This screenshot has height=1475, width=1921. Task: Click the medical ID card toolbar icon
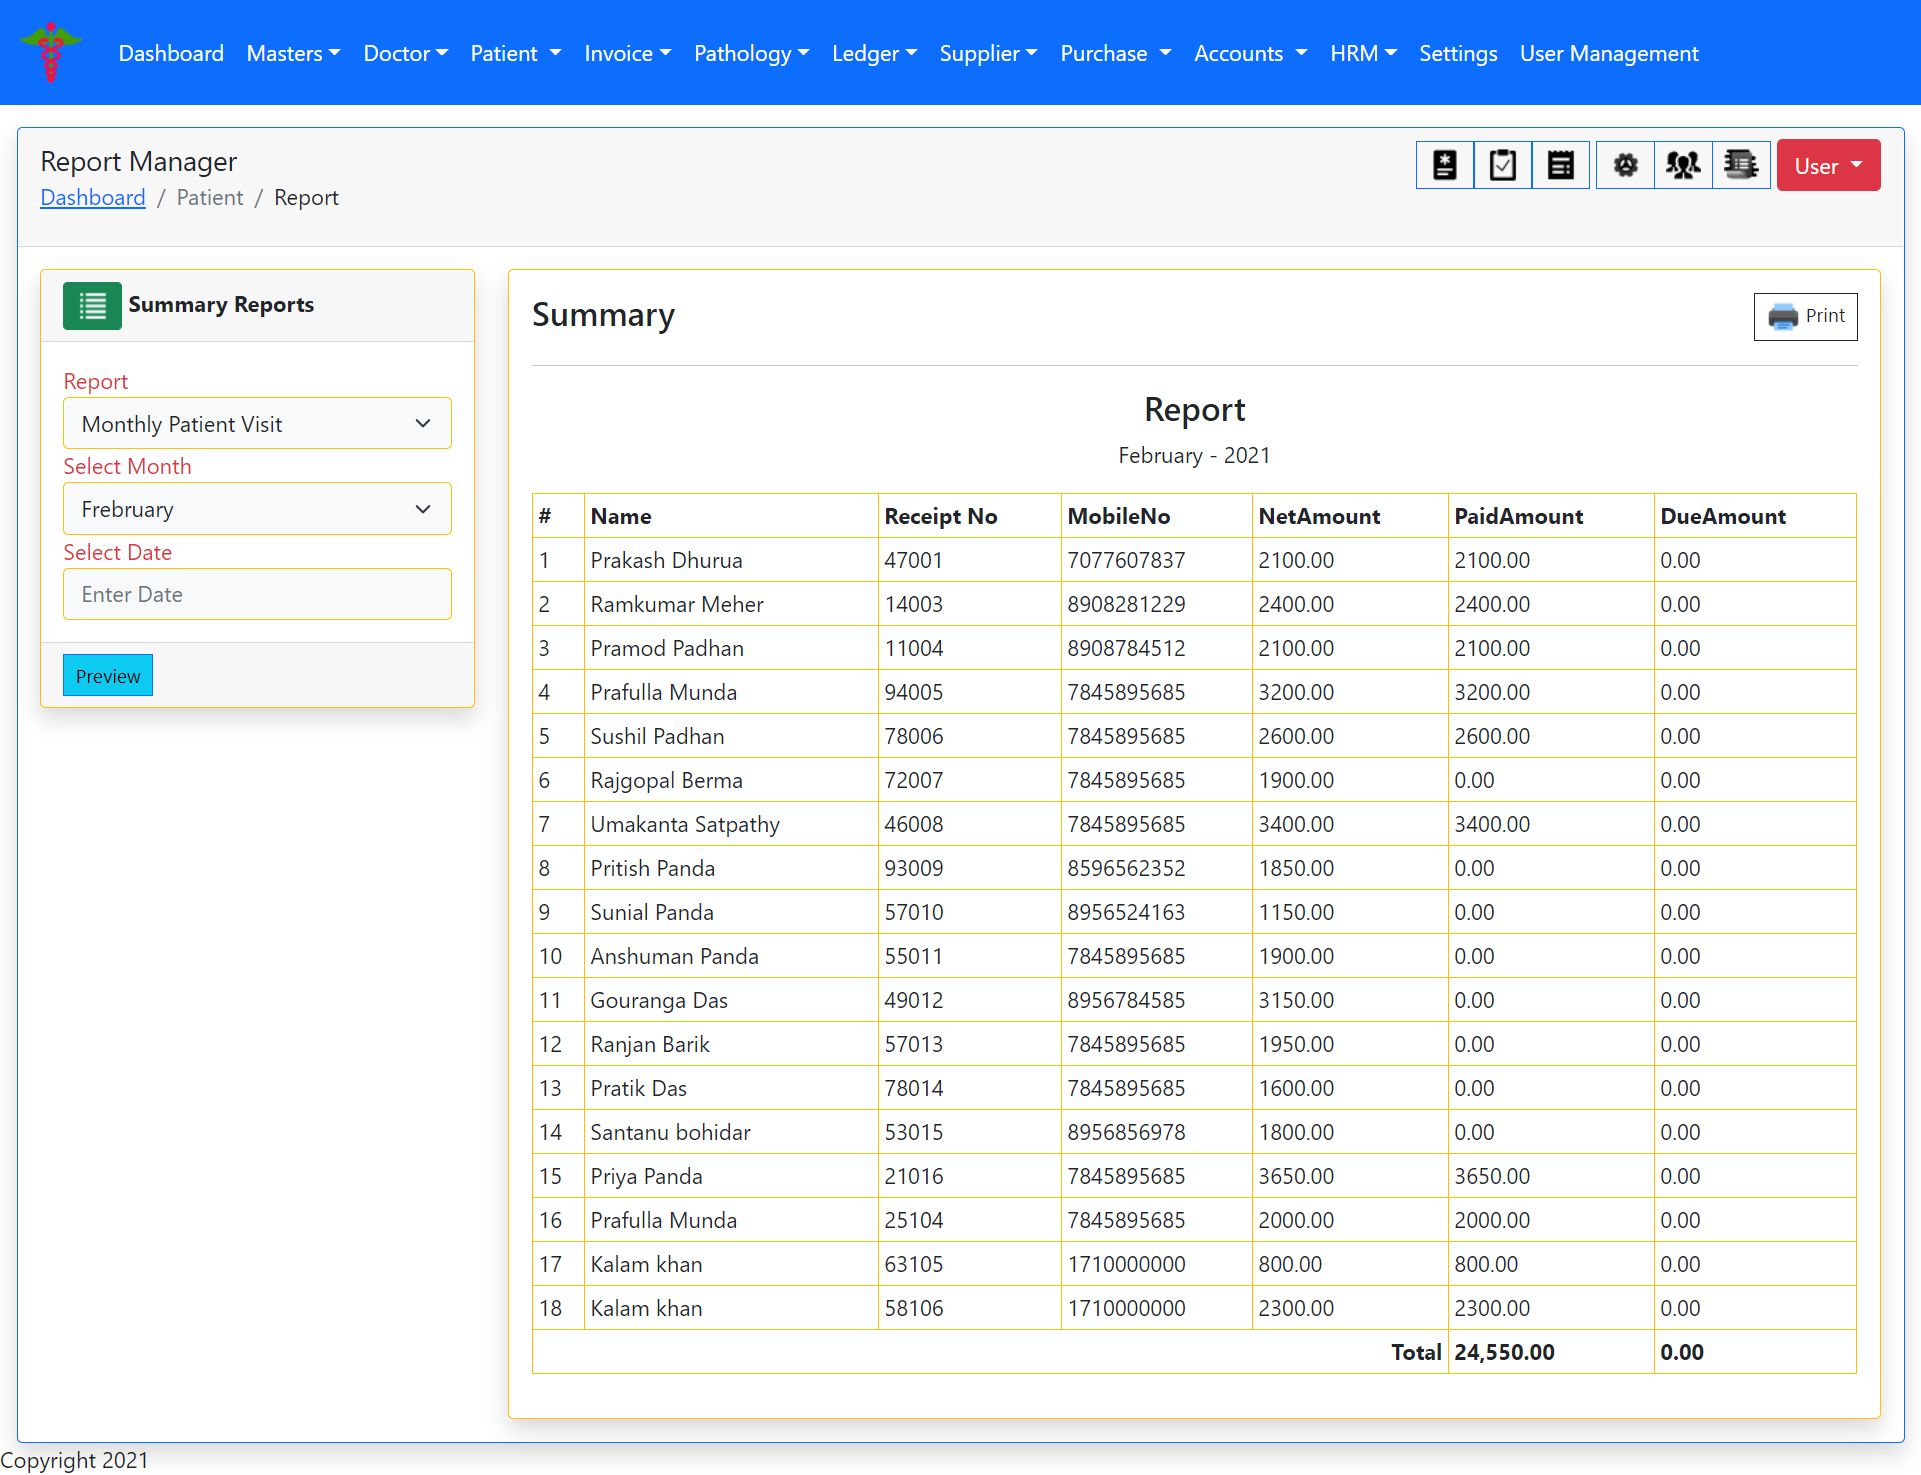coord(1444,165)
